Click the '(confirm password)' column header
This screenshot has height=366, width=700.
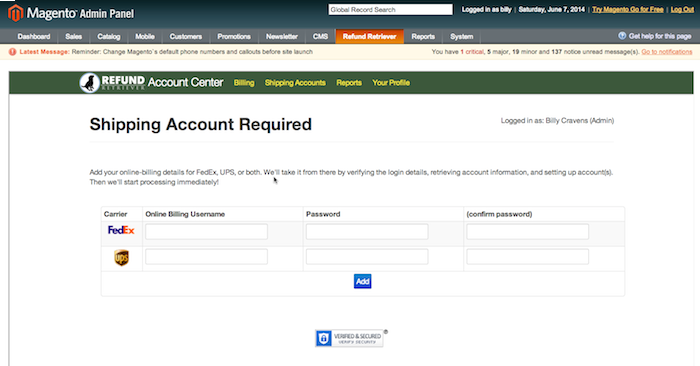click(499, 214)
